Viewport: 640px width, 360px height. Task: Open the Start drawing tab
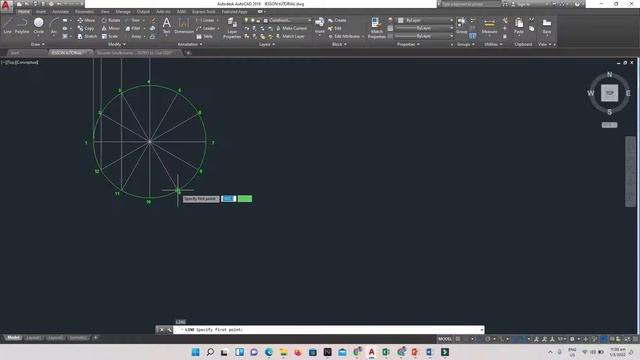point(26,53)
